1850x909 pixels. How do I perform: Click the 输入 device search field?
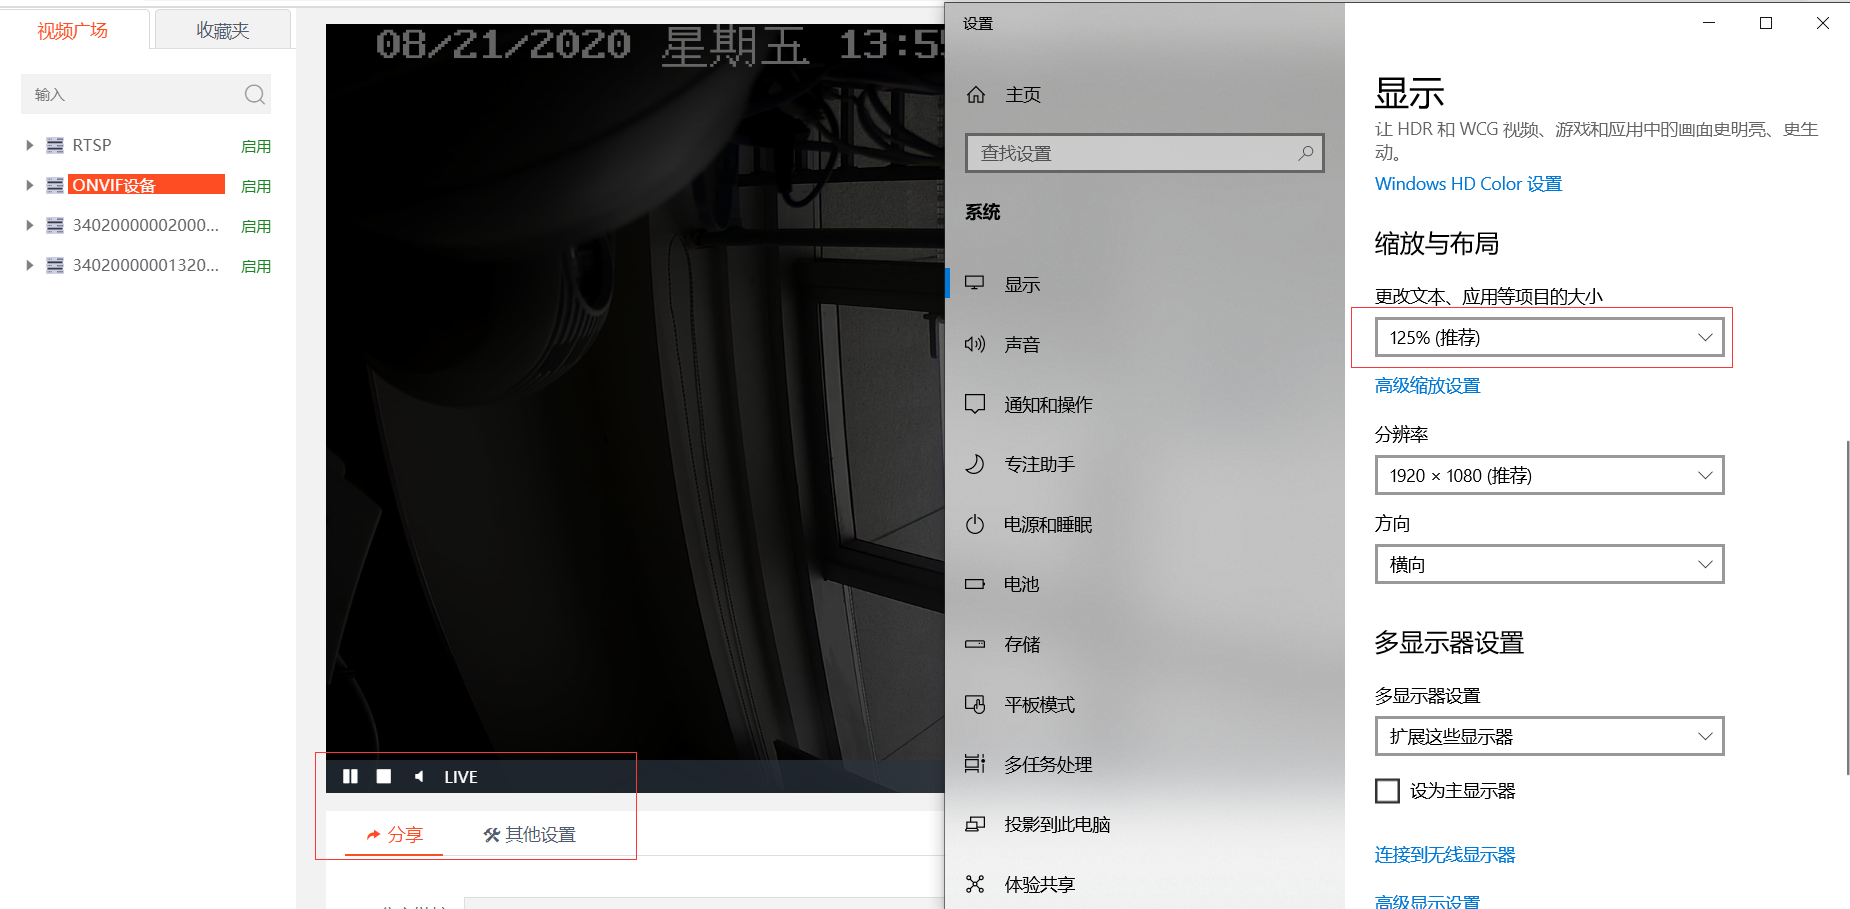[x=145, y=94]
